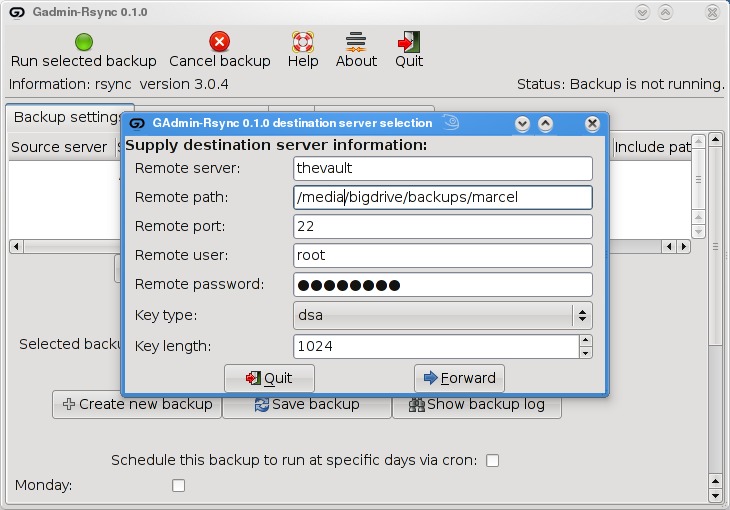Screen dimensions: 730x510
Task: Open the About toolbar icon
Action: point(356,42)
